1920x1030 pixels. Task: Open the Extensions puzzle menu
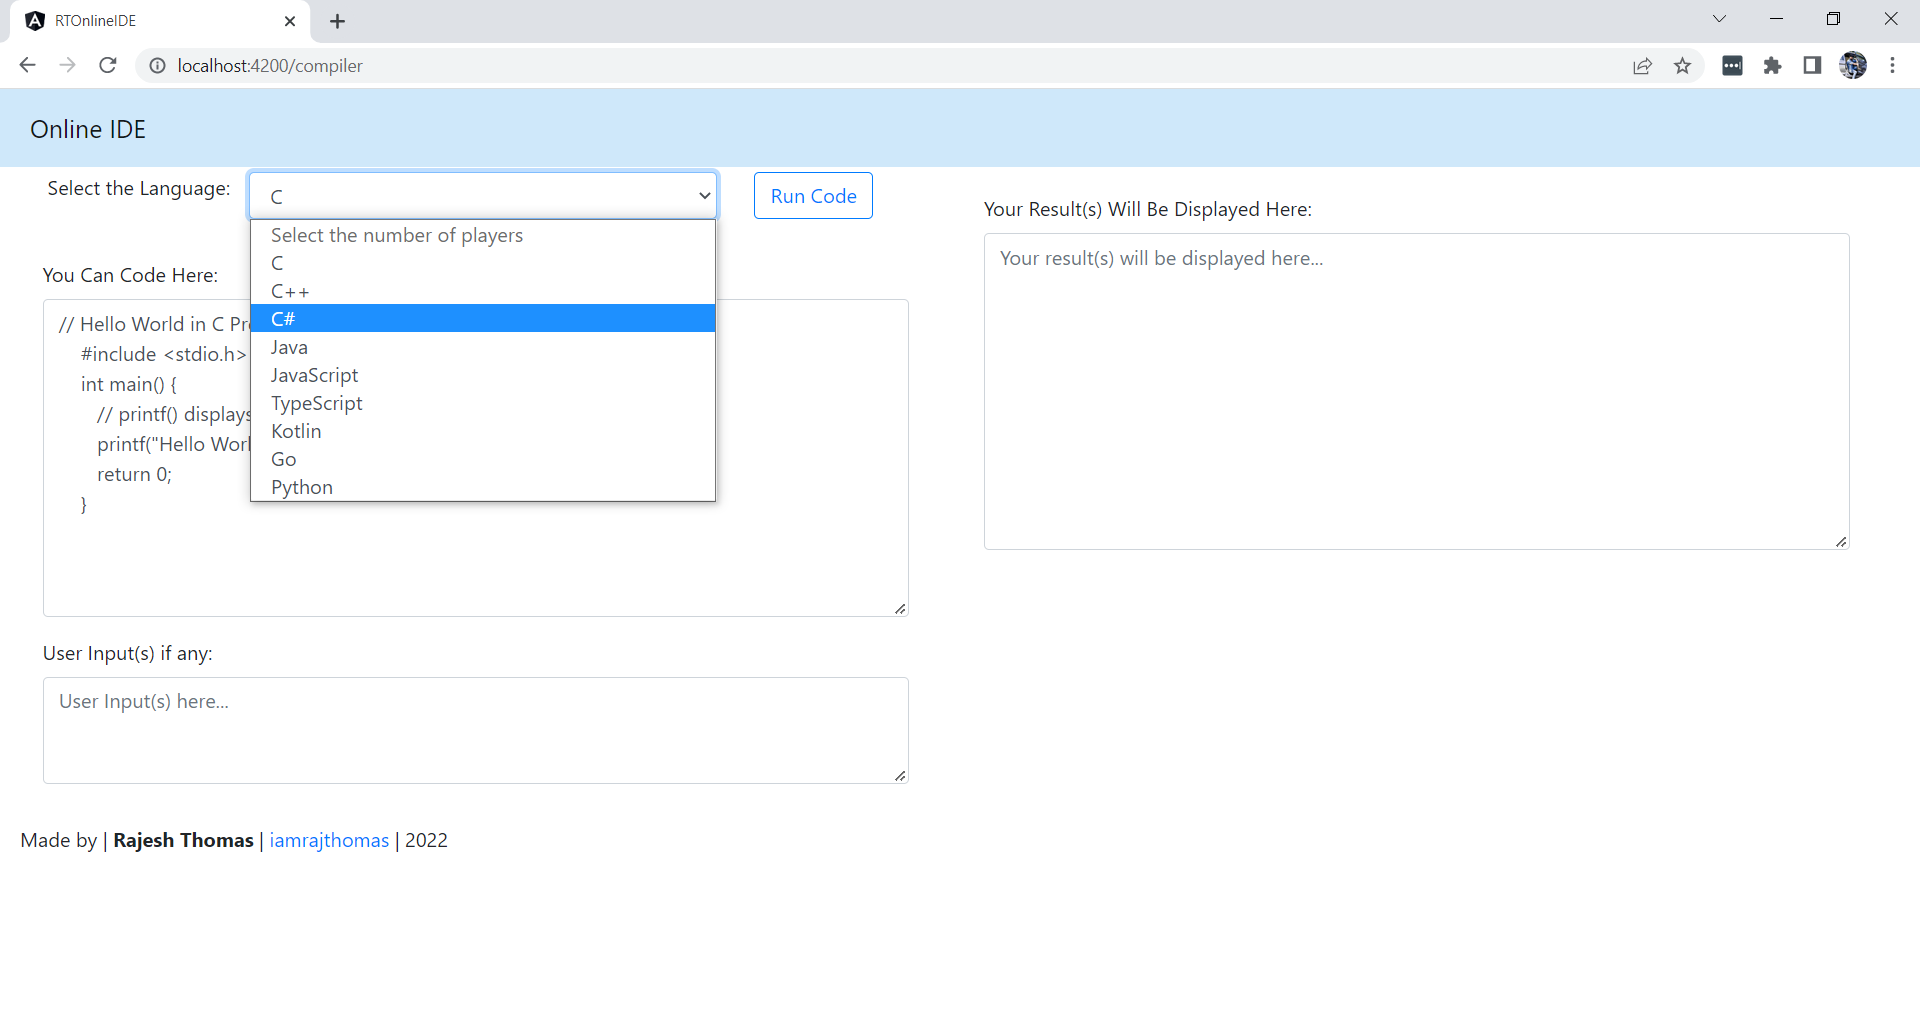[1772, 65]
